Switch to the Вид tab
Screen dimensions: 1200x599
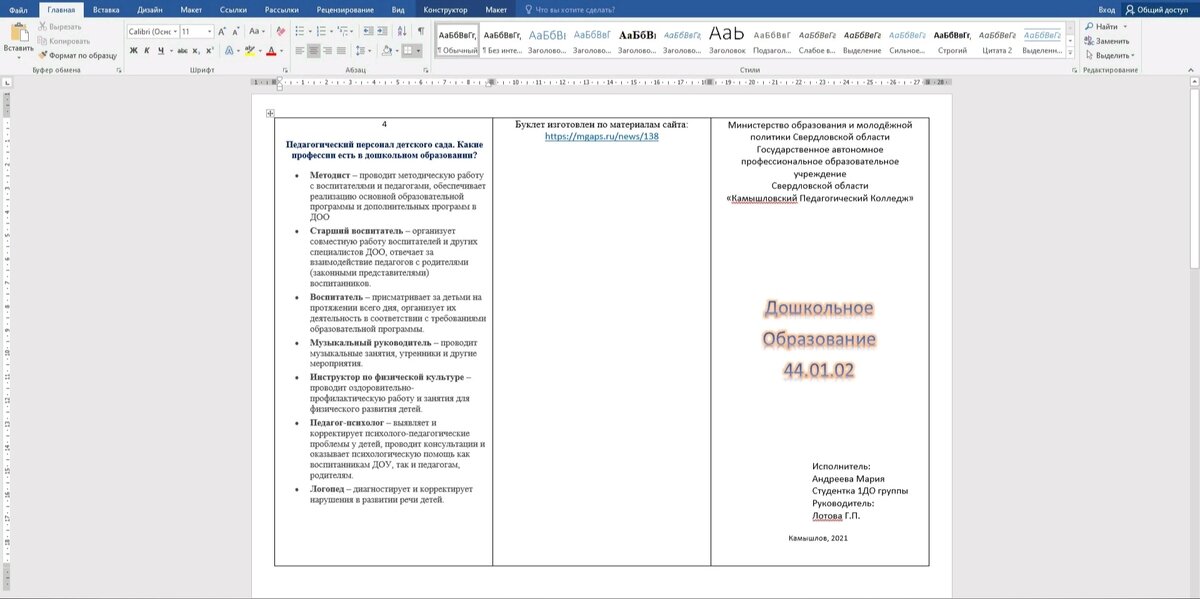(398, 9)
